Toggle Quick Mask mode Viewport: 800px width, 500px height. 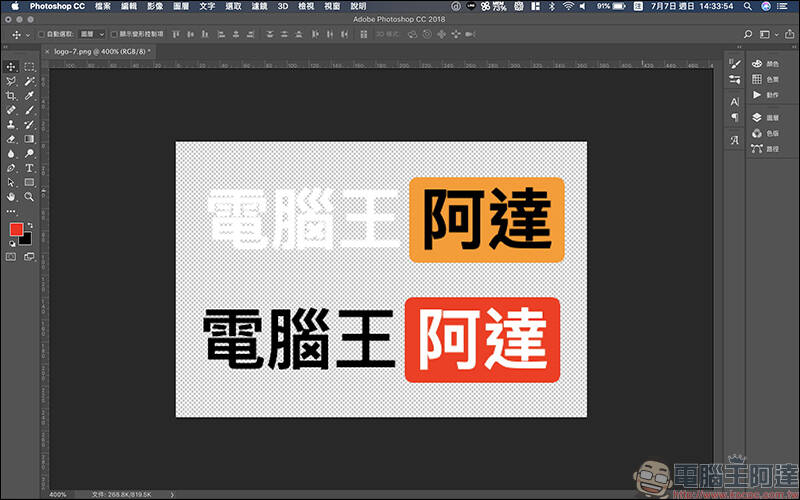coord(11,257)
